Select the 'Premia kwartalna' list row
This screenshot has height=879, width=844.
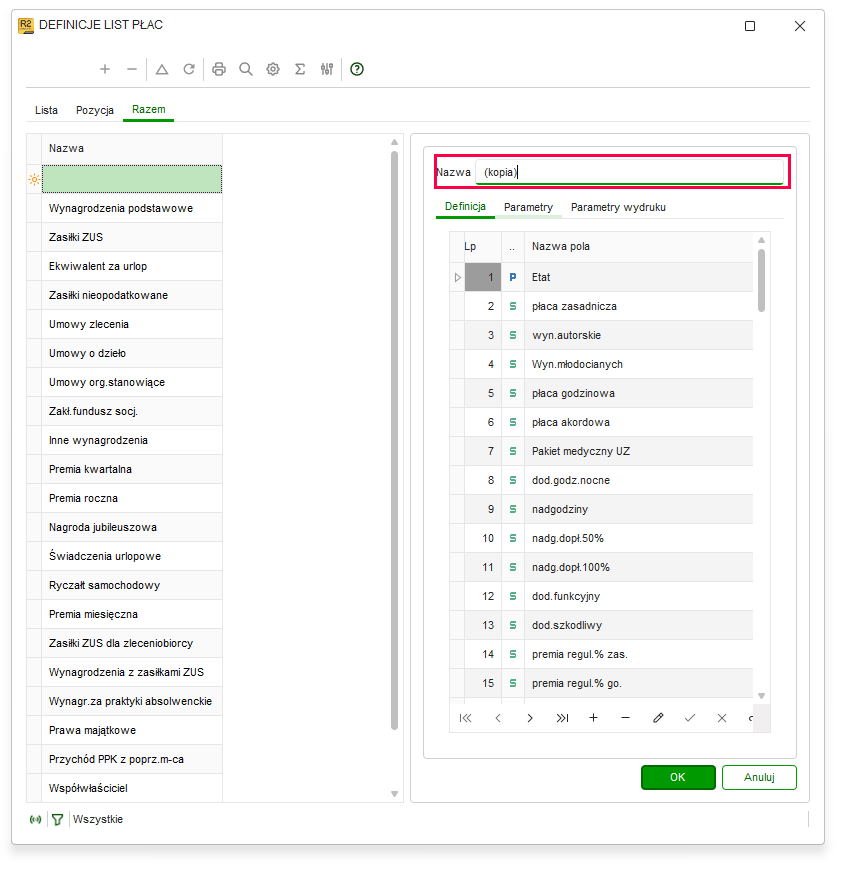point(132,470)
